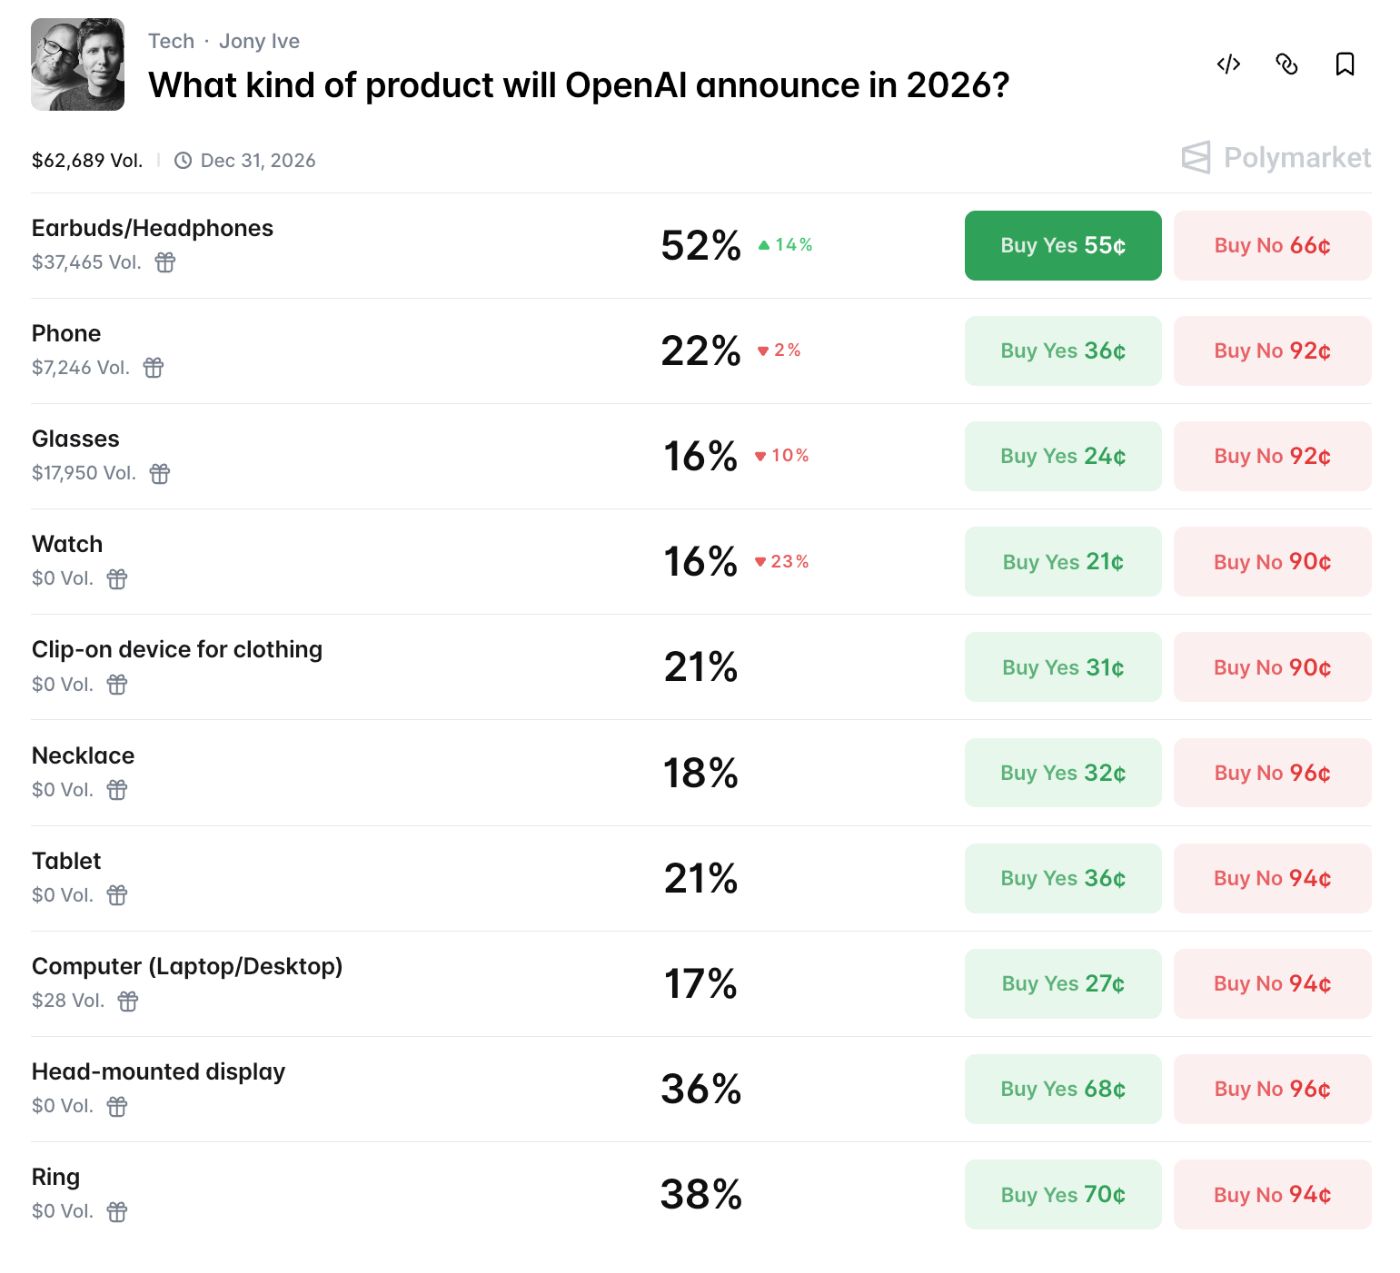Image resolution: width=1400 pixels, height=1273 pixels.
Task: Click the clock icon beside Dec 31, 2026
Action: [x=182, y=160]
